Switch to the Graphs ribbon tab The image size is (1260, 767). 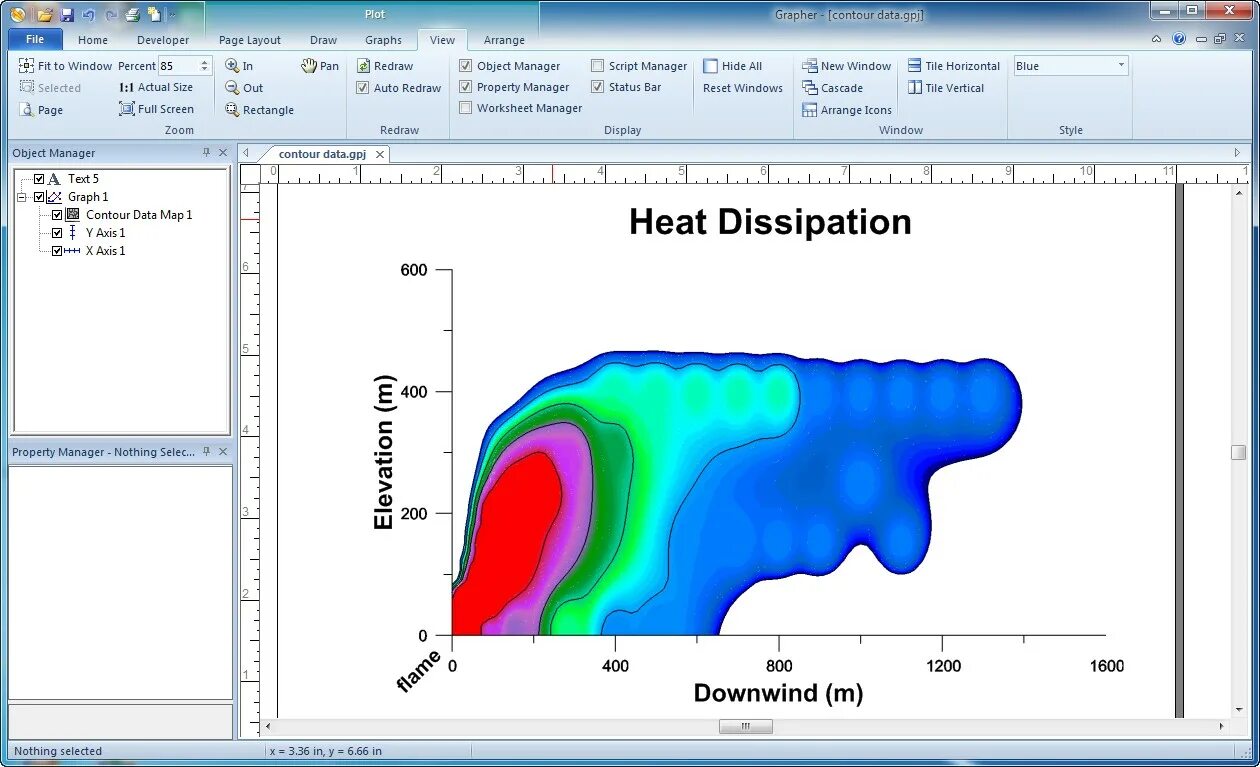383,40
